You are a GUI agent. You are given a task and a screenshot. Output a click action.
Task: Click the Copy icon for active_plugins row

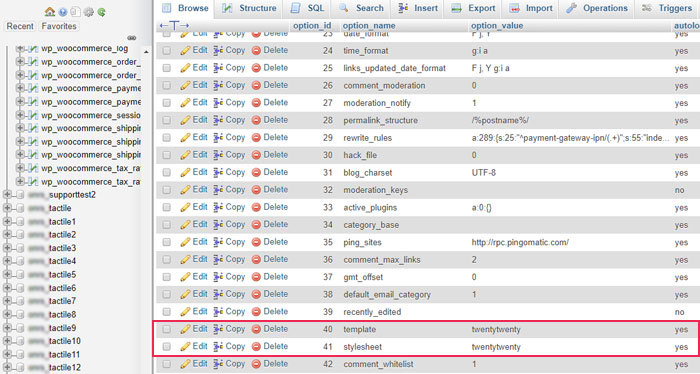(x=218, y=207)
